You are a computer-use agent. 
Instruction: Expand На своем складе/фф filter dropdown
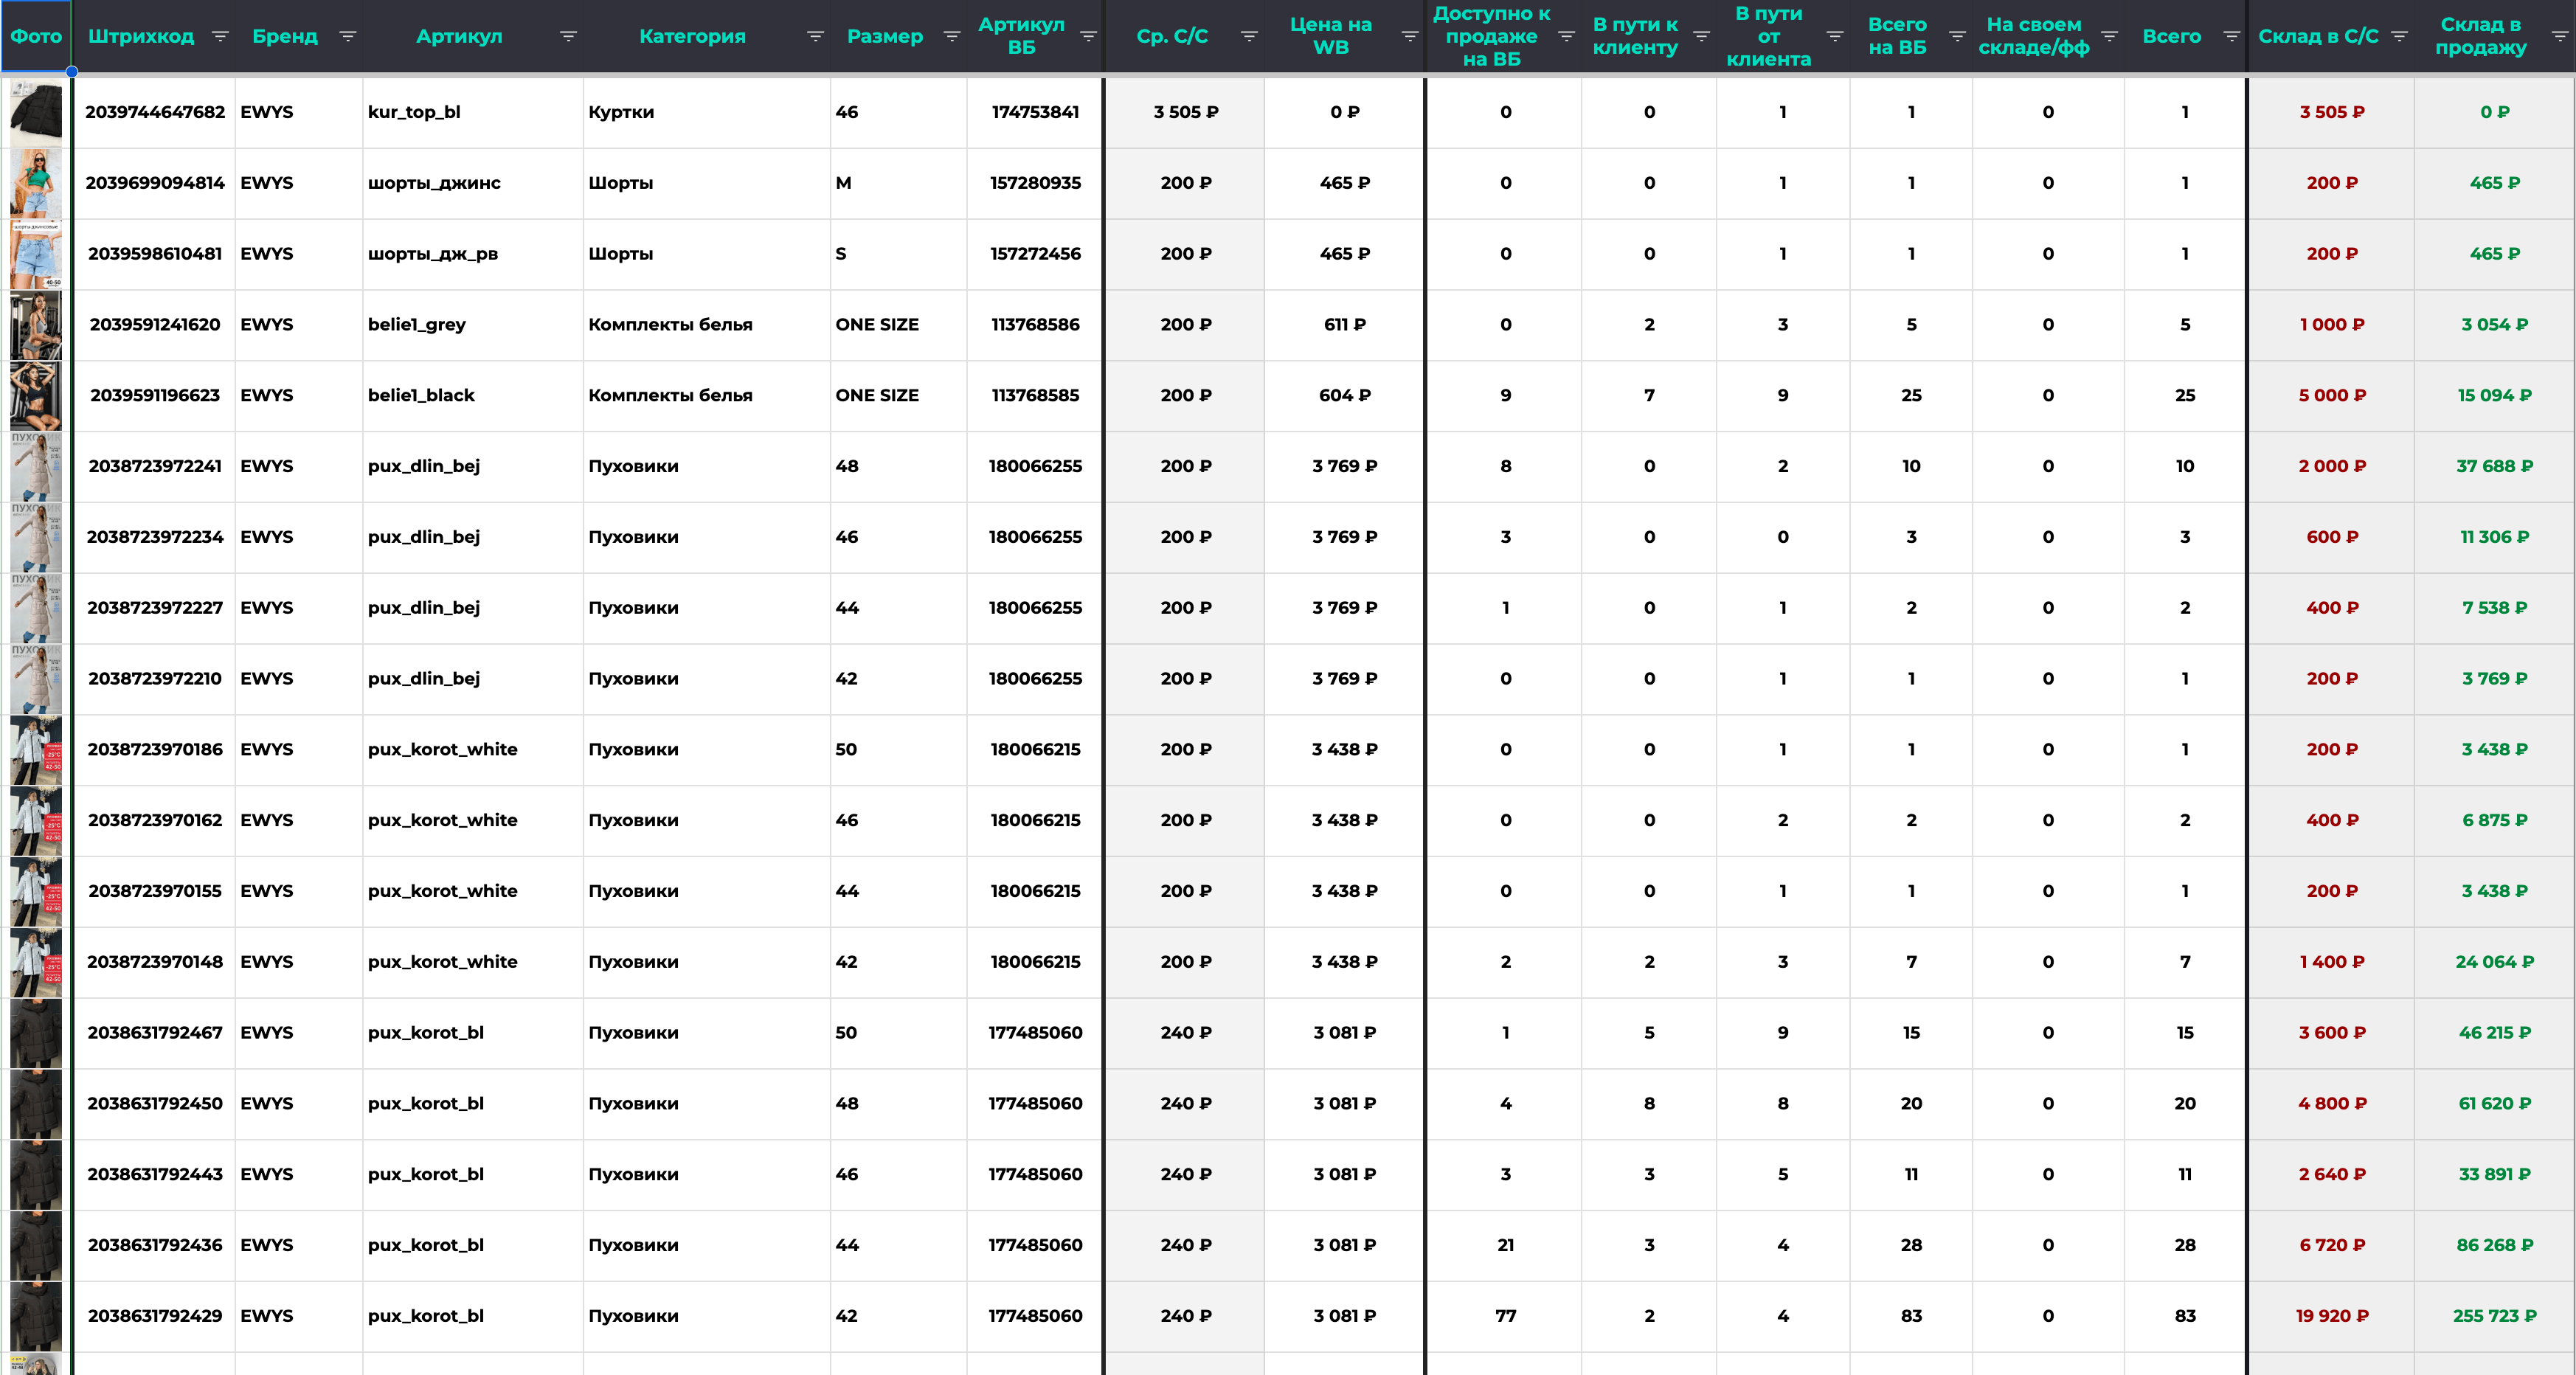point(2109,37)
